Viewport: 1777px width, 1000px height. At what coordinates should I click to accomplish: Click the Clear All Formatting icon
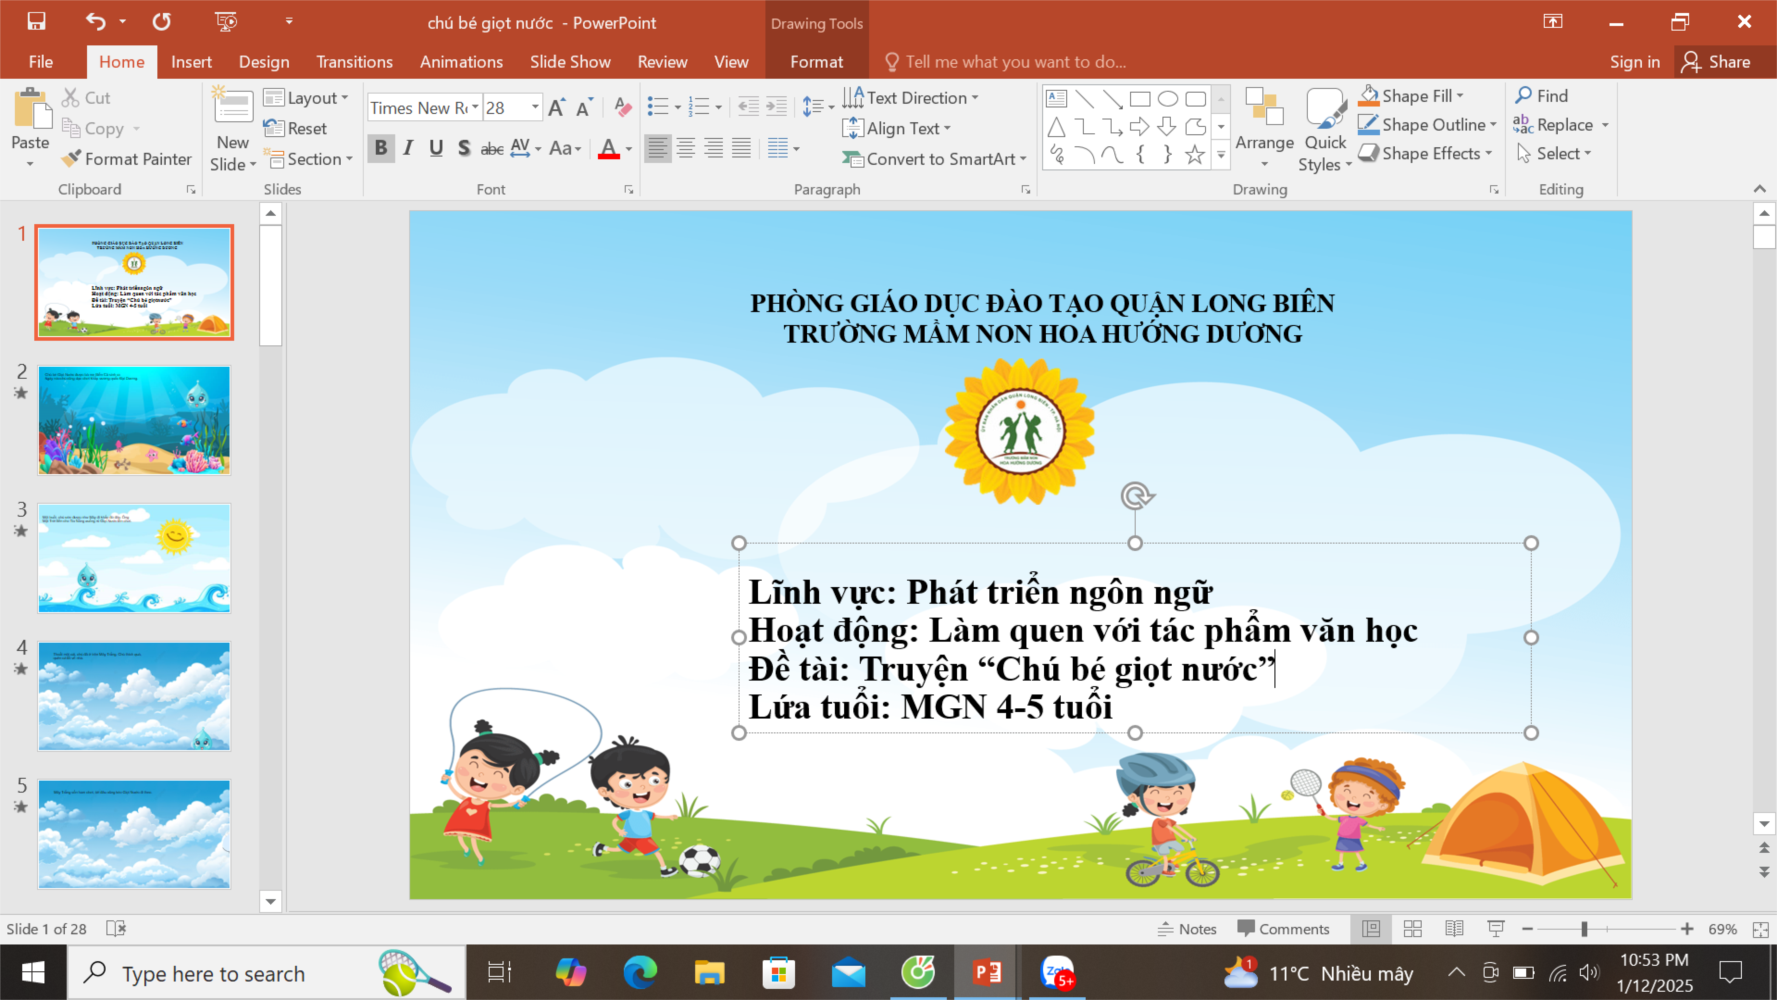[x=622, y=107]
